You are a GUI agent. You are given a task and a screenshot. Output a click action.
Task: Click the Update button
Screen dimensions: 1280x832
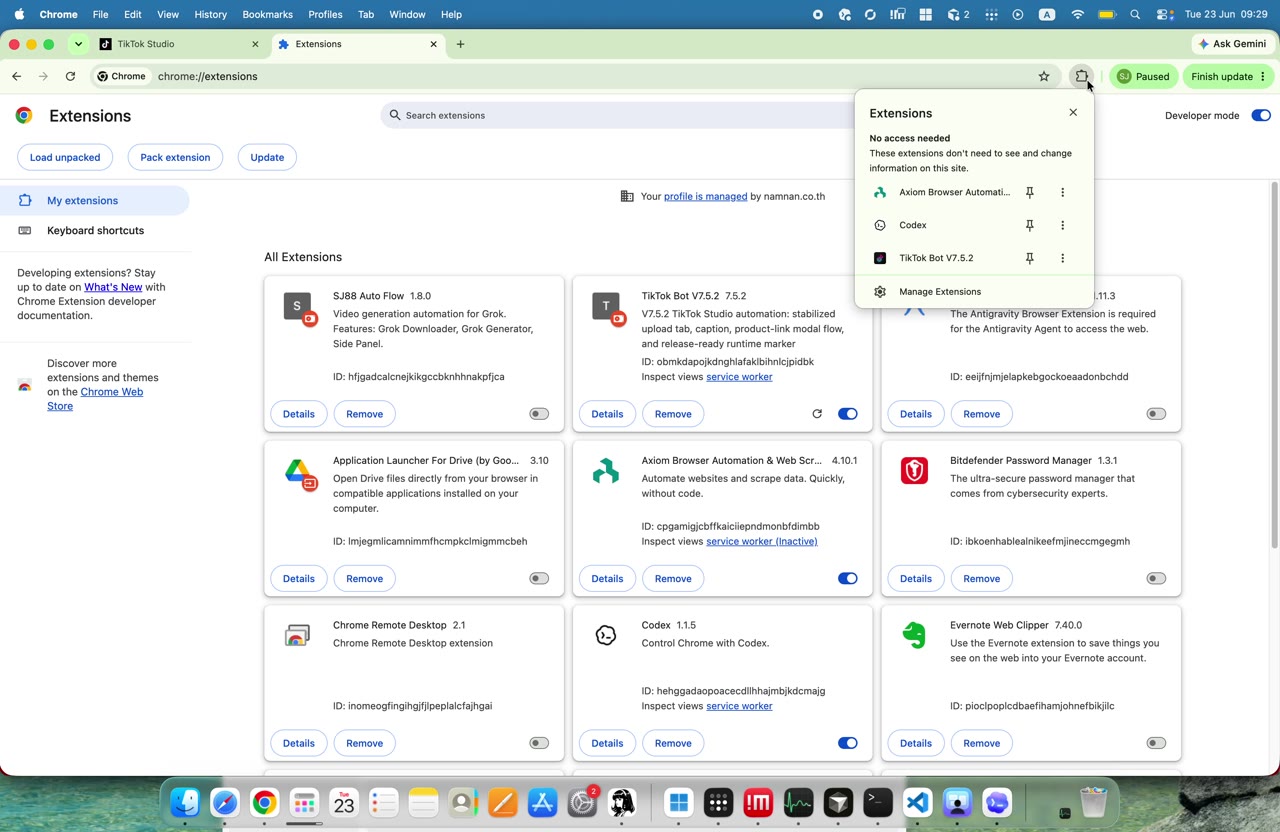[x=267, y=157]
